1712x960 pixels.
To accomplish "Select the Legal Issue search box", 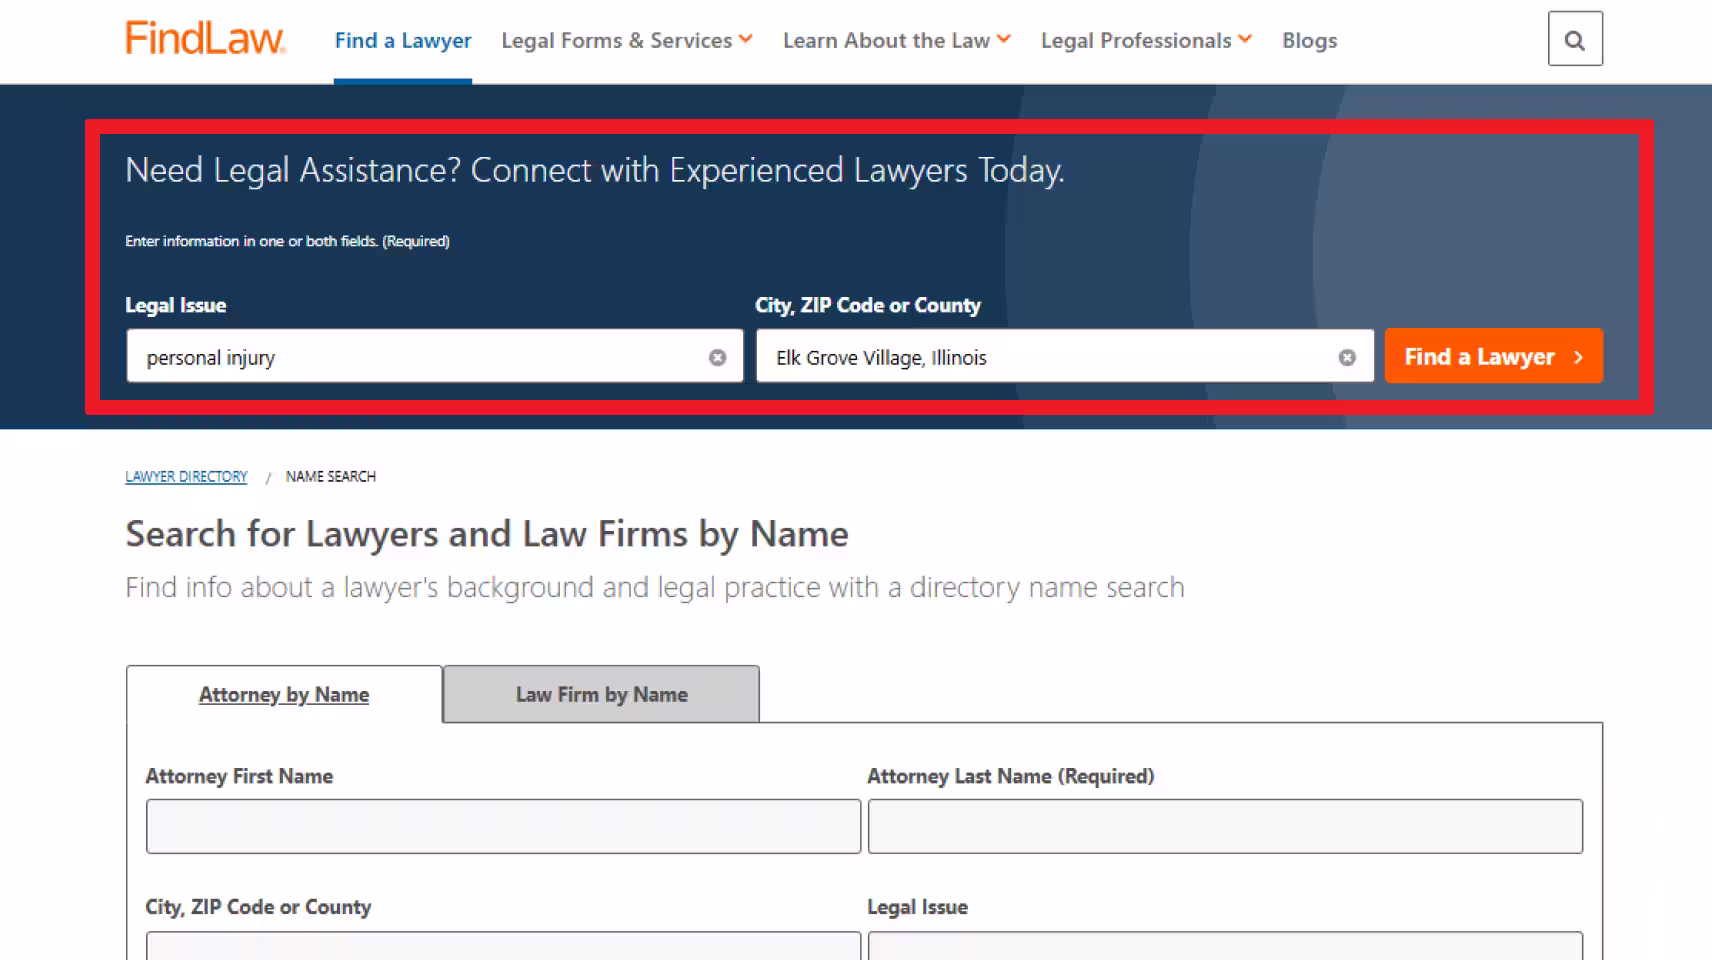I will [420, 357].
